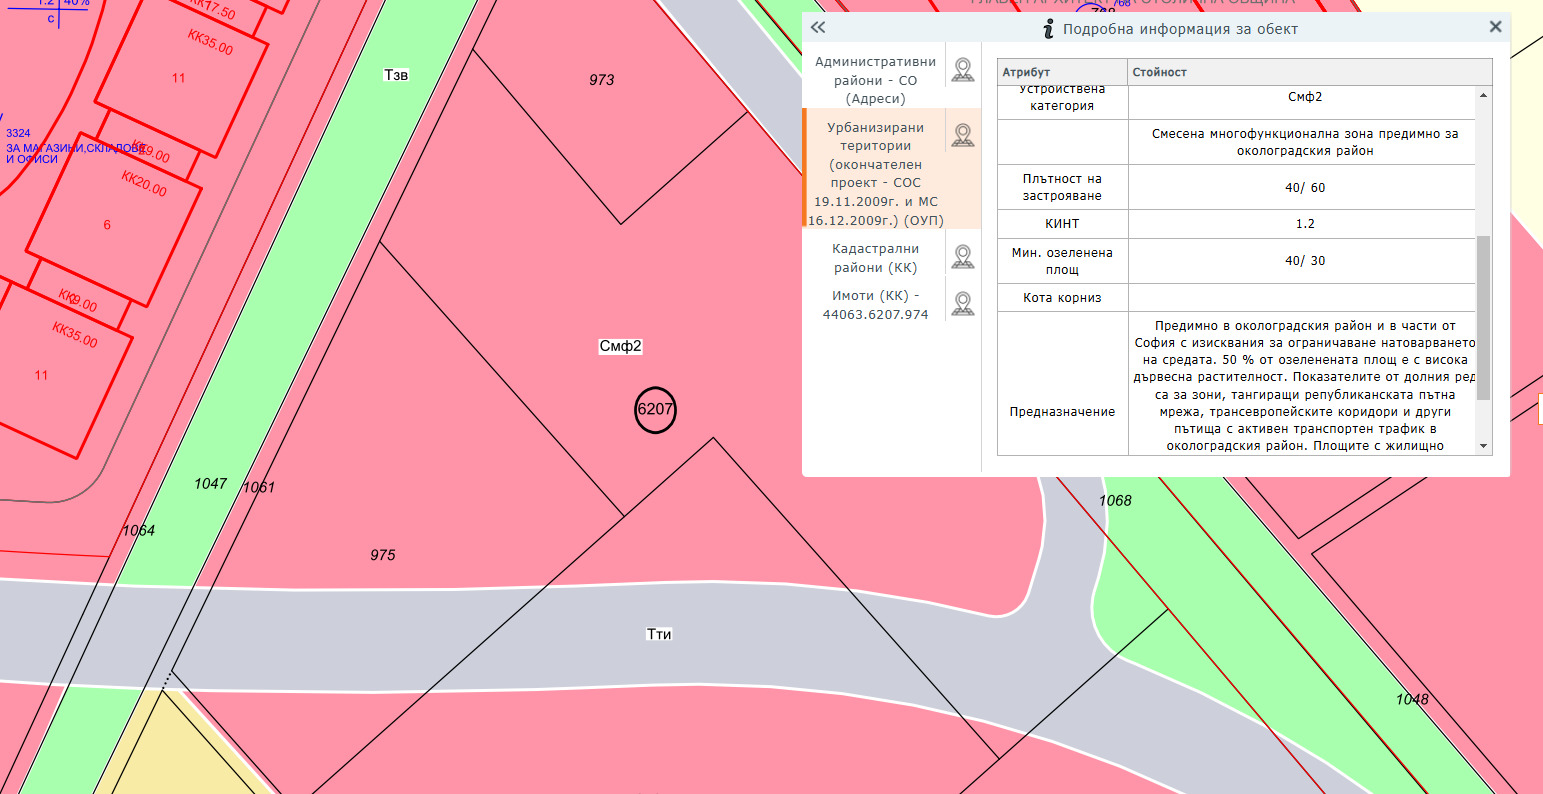Select the Административни райони - СО layer entry
1543x794 pixels.
(875, 80)
